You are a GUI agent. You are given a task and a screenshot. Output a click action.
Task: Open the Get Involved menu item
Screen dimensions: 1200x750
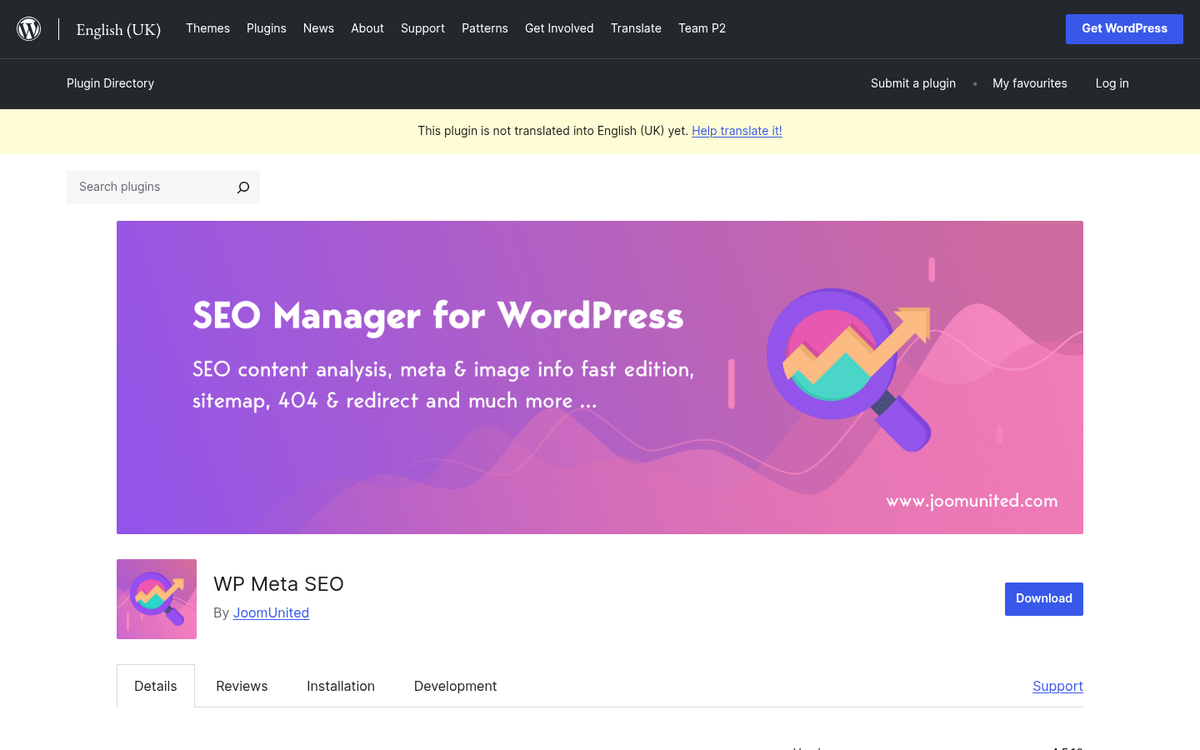(x=559, y=28)
